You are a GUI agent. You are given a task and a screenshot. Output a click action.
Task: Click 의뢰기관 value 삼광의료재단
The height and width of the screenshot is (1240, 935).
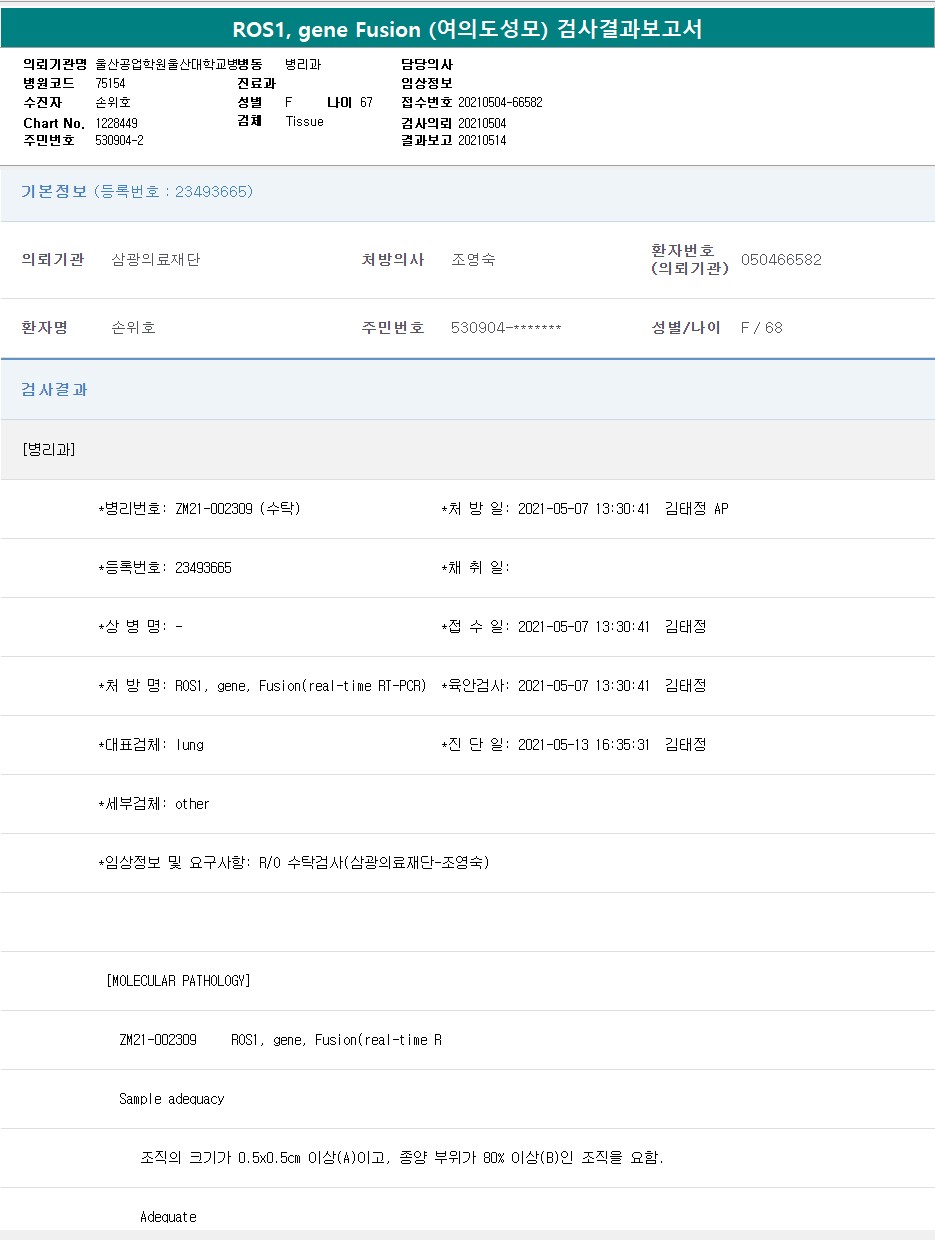[156, 260]
